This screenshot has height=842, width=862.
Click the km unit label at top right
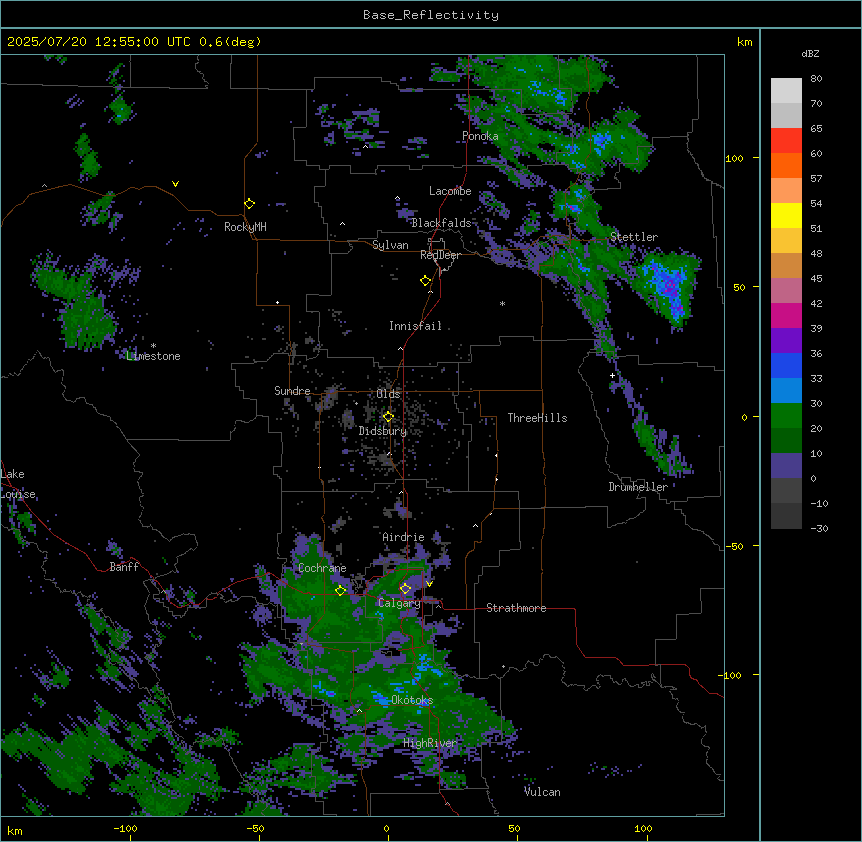[x=744, y=42]
